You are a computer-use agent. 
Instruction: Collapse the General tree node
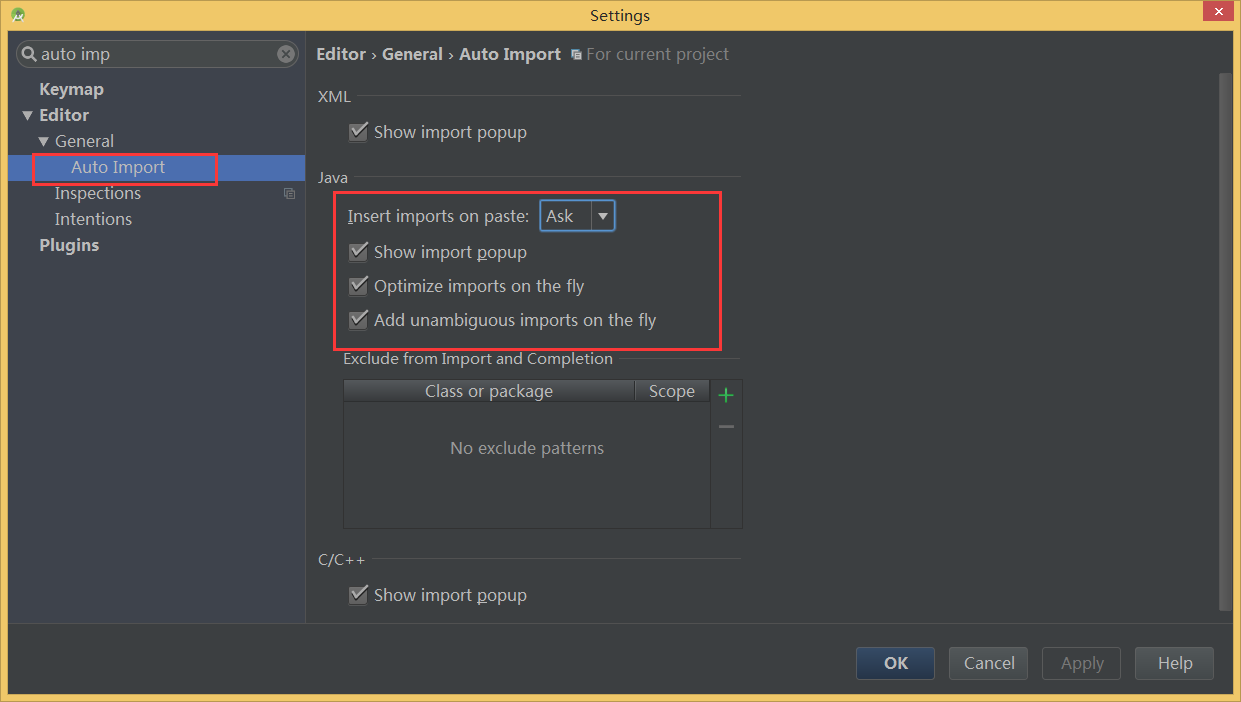pos(43,142)
